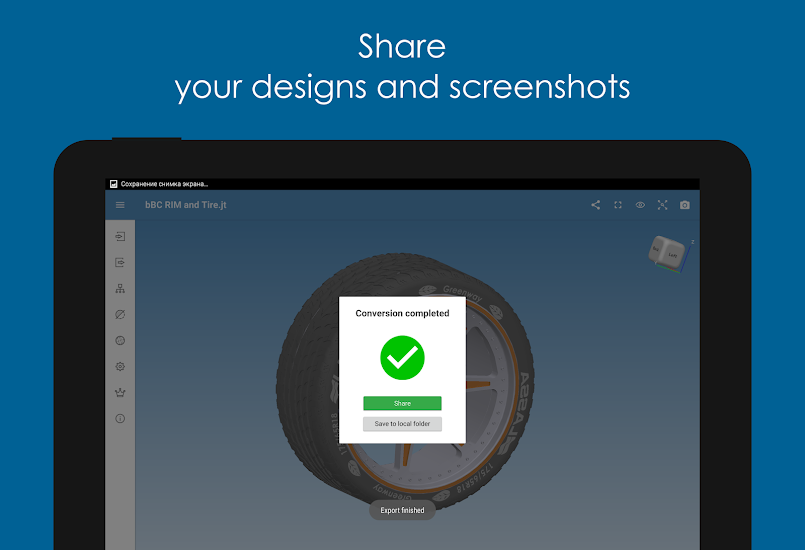This screenshot has height=550, width=805.
Task: Click the green Share button
Action: point(402,403)
